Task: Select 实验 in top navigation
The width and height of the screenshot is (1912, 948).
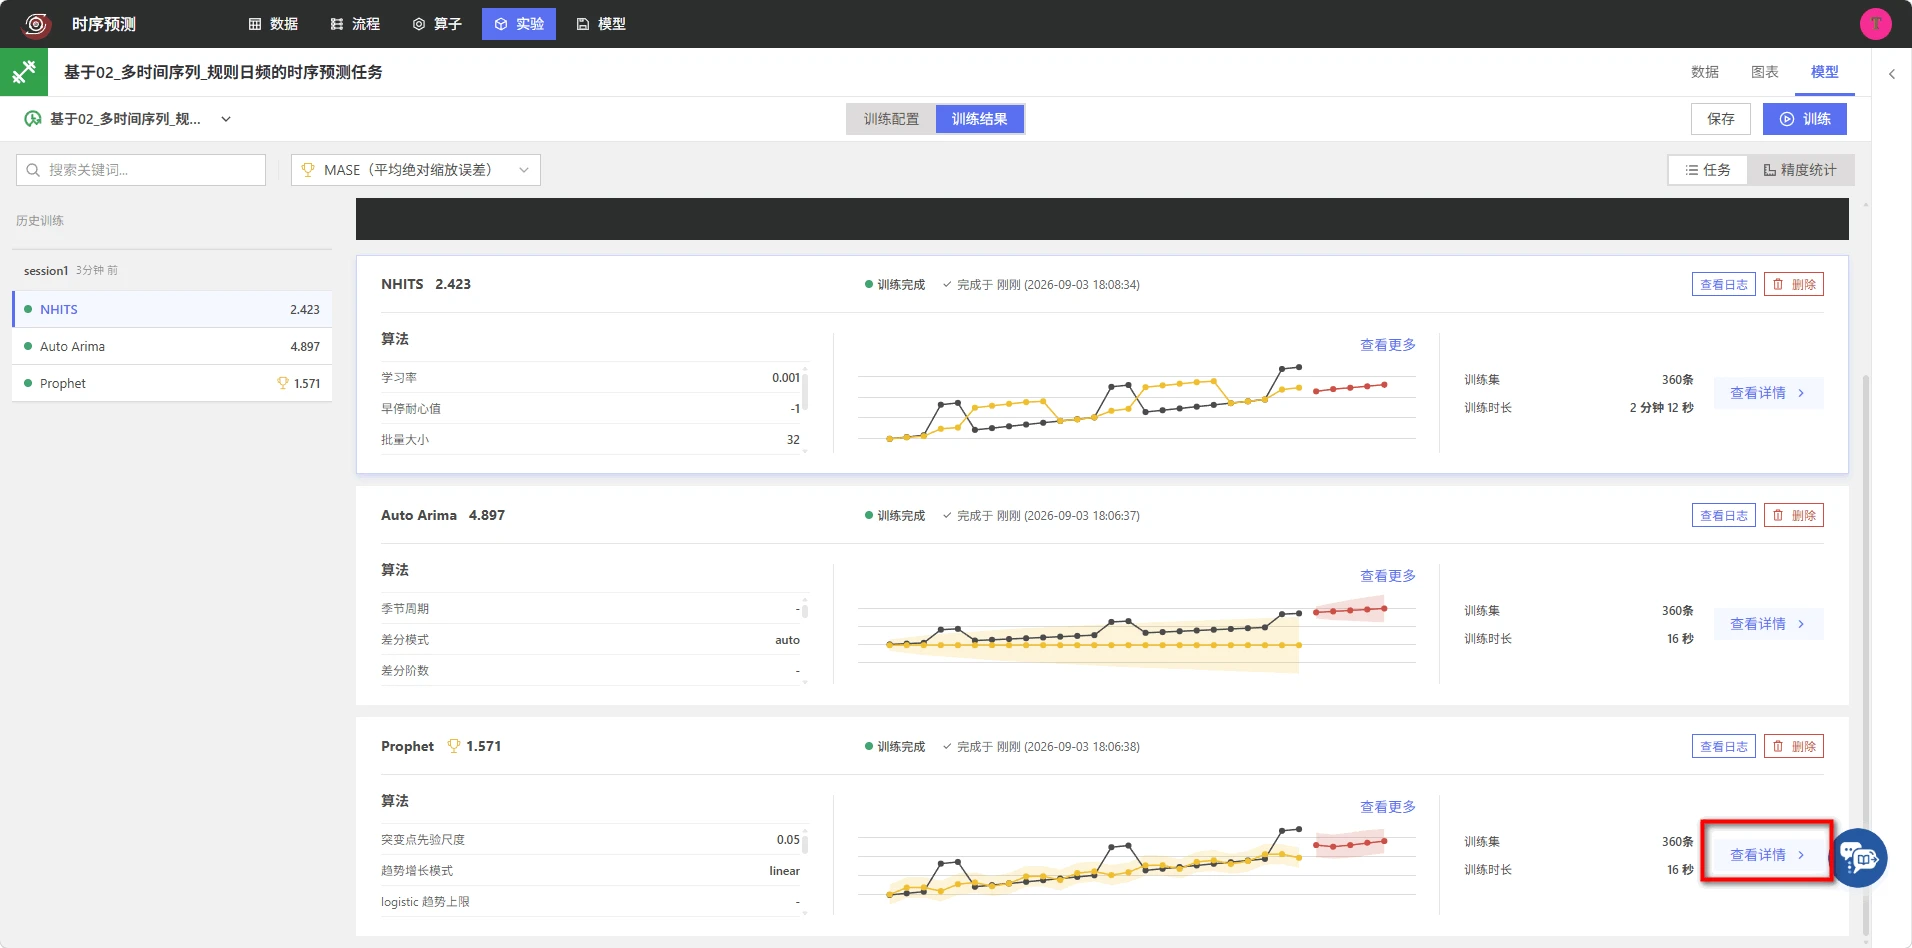Action: tap(519, 24)
